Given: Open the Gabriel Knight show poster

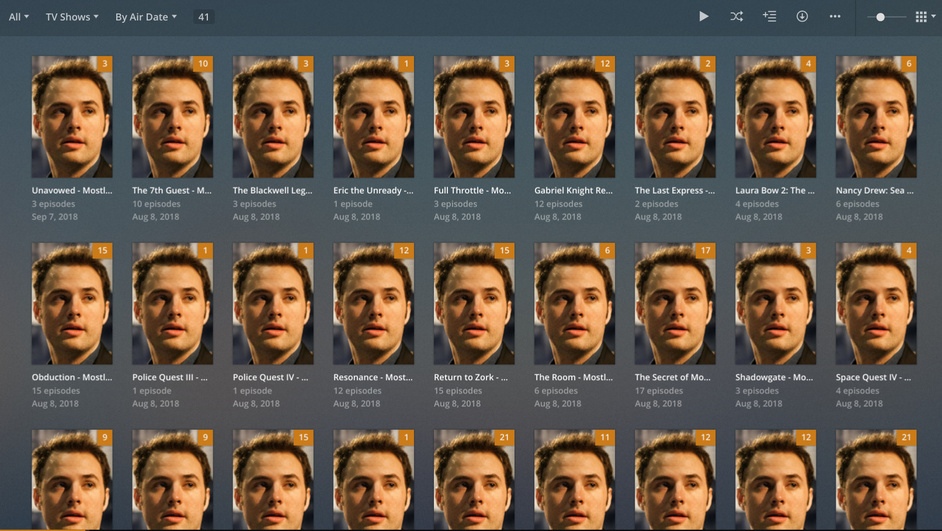Looking at the screenshot, I should (x=574, y=117).
